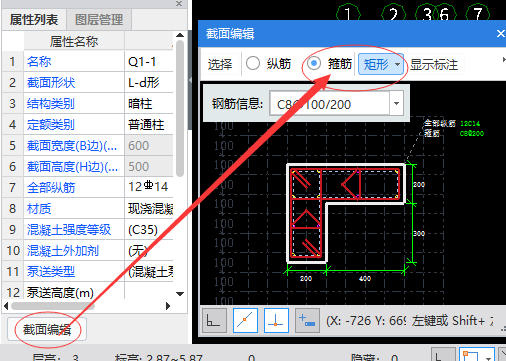Click the 普通柱 value cell

149,125
